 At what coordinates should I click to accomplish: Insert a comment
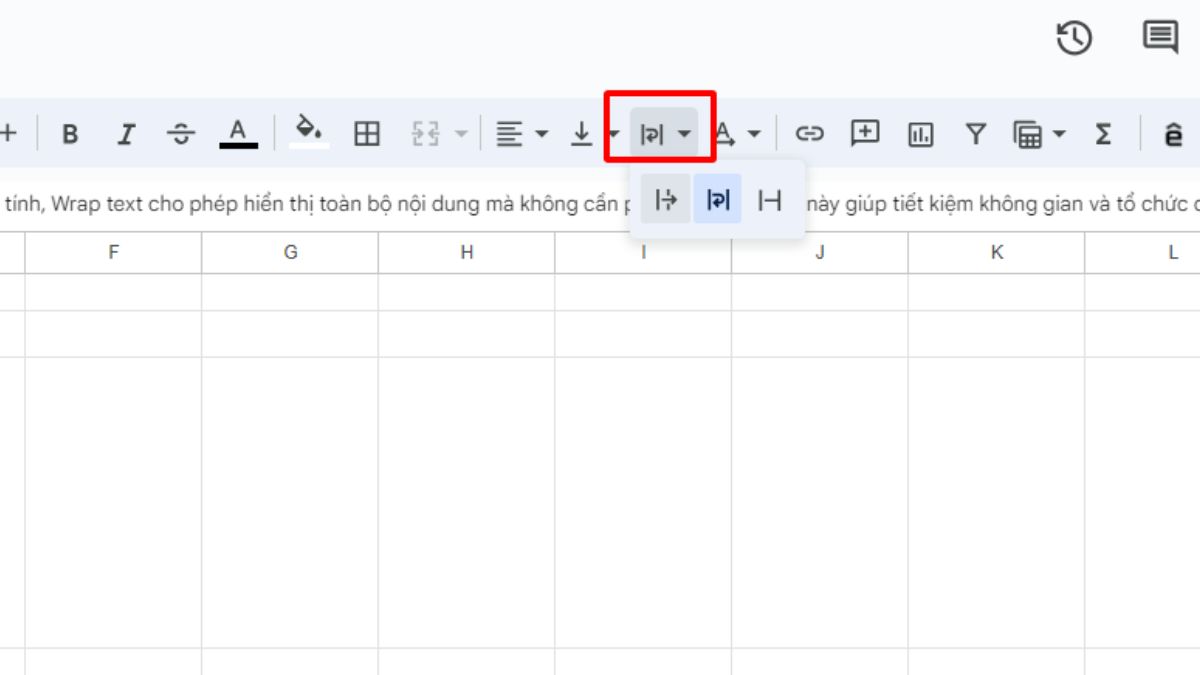[866, 133]
